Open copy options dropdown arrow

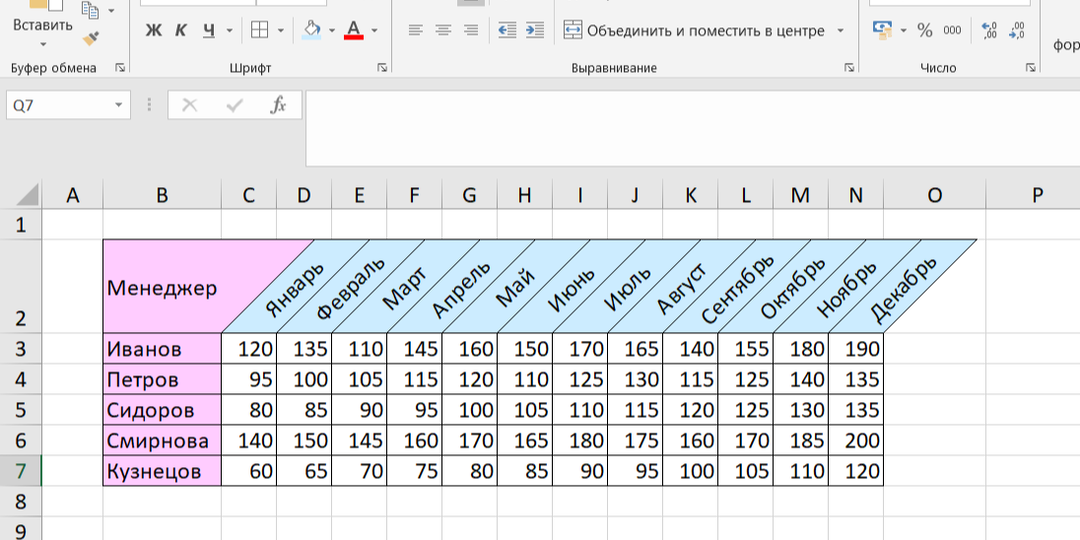[x=111, y=10]
